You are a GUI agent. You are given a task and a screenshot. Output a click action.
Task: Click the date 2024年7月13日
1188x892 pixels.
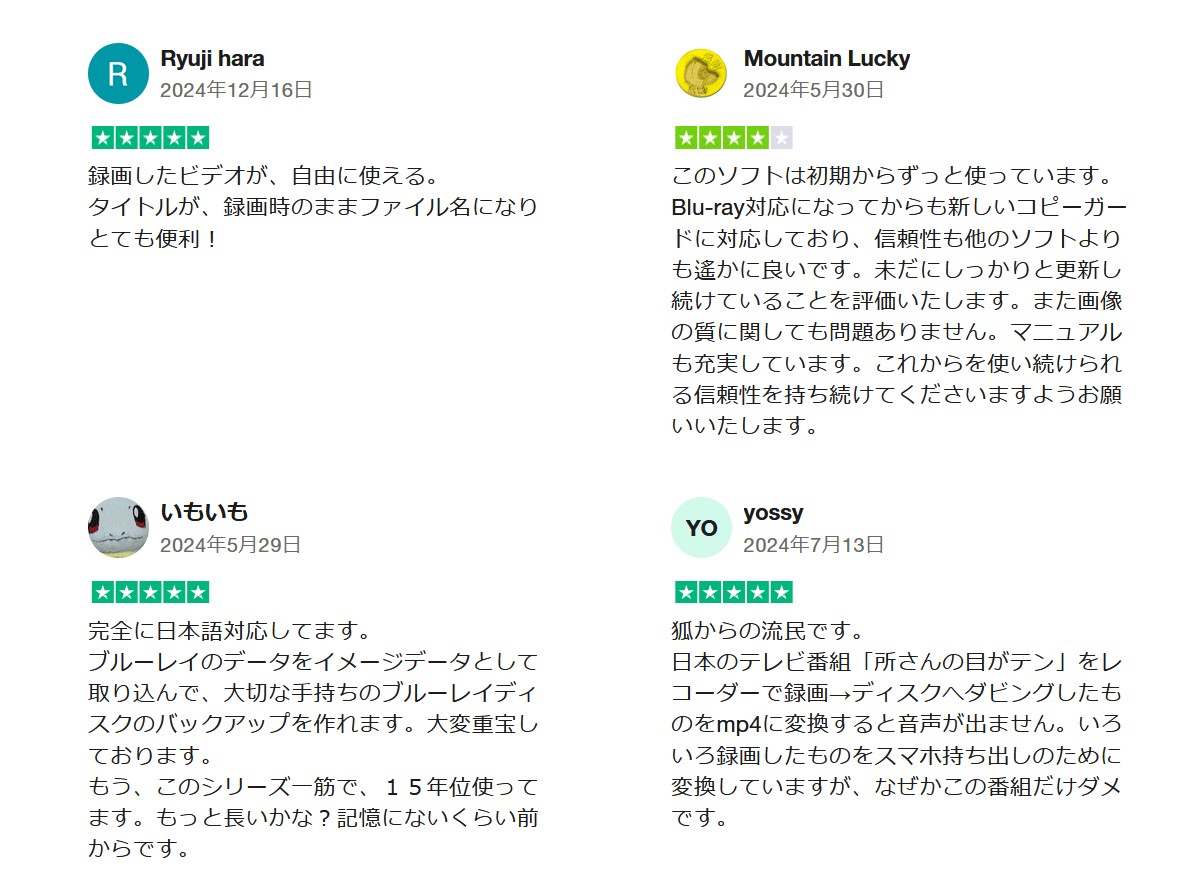(x=814, y=545)
